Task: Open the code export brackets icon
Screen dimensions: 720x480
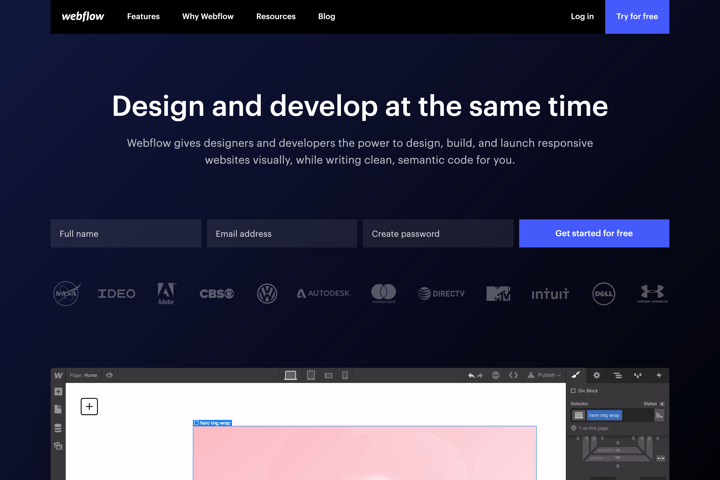Action: click(513, 375)
